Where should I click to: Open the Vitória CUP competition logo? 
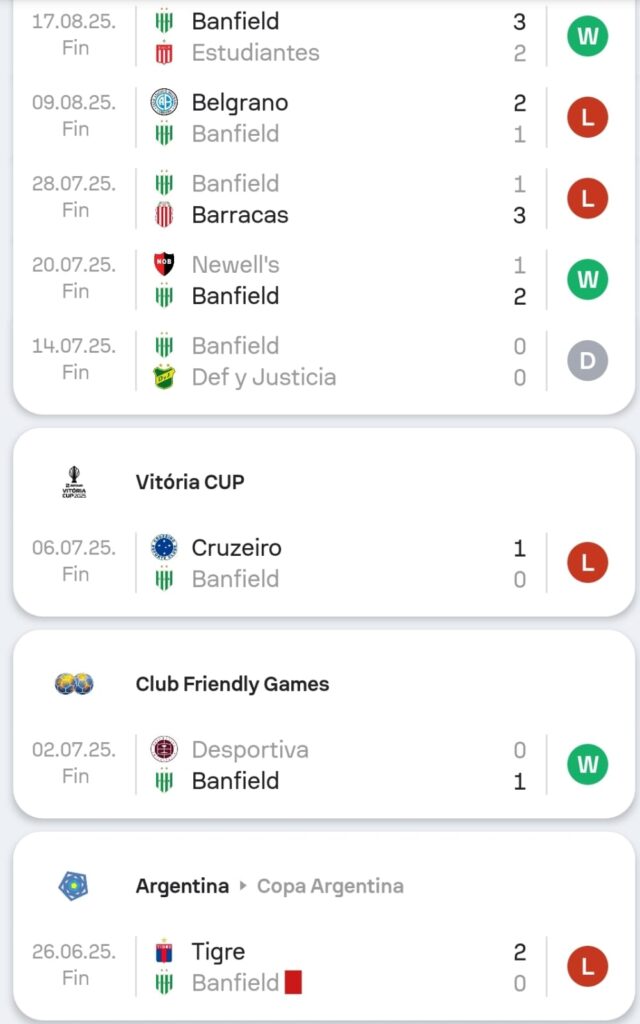[x=75, y=483]
